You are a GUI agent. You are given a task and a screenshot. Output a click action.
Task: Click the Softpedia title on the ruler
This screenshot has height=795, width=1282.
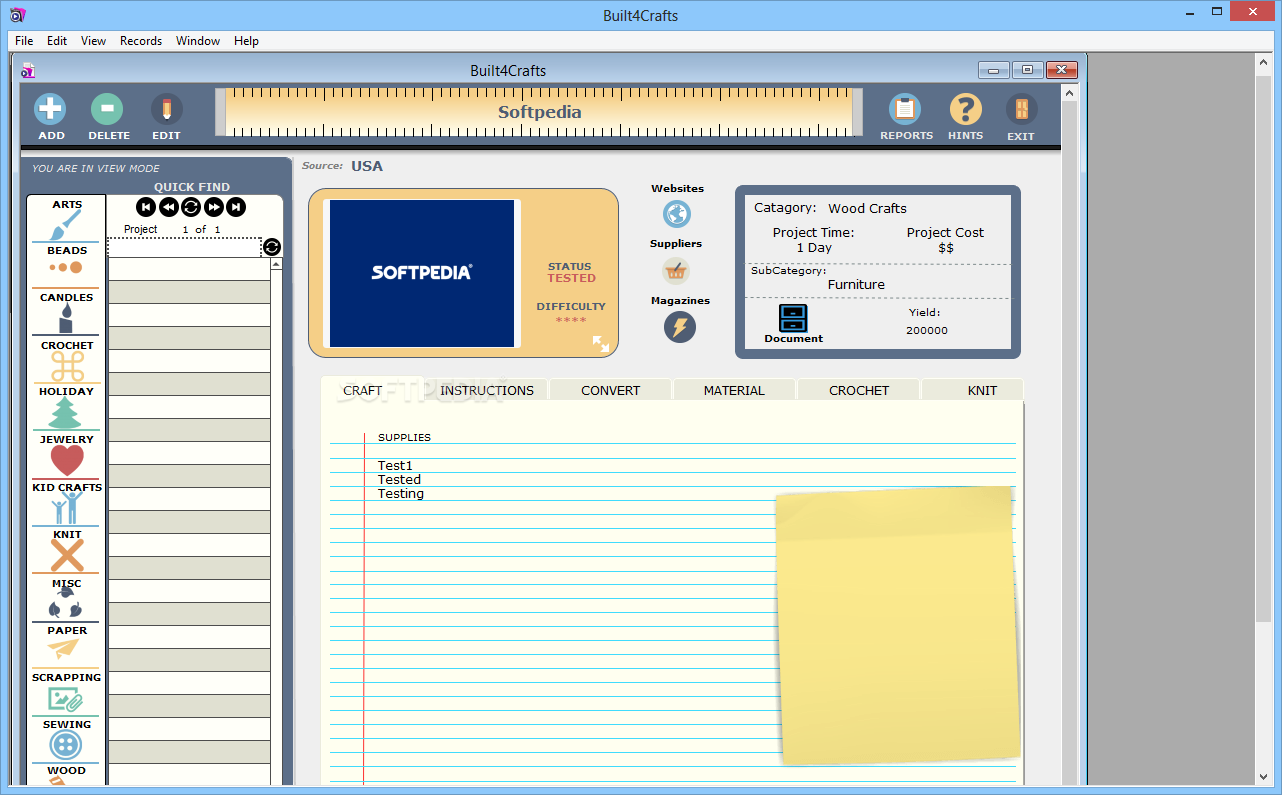pyautogui.click(x=540, y=112)
